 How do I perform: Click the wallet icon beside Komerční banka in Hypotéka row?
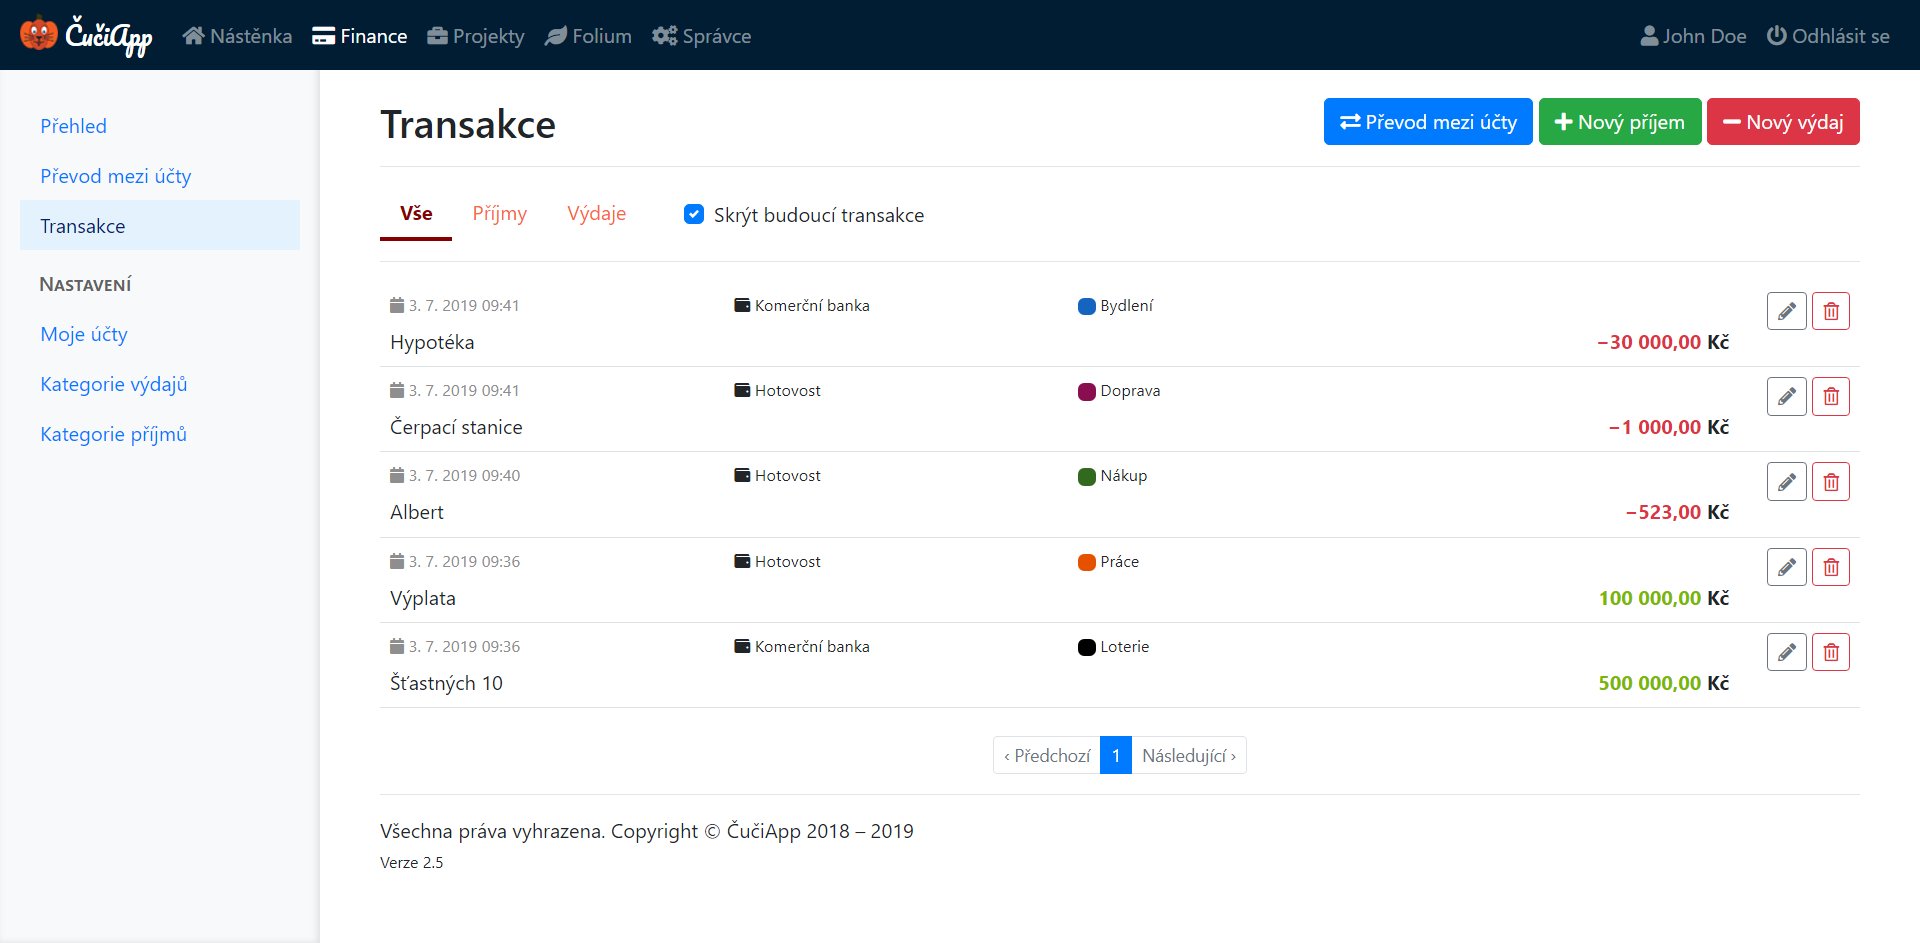click(742, 305)
